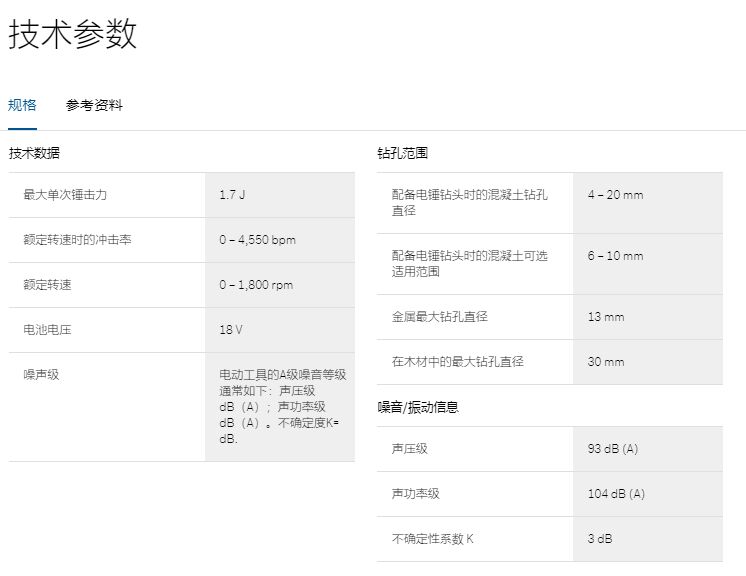Viewport: 746px width, 576px height.
Task: Click the 1.7 J value cell
Action: click(x=232, y=195)
